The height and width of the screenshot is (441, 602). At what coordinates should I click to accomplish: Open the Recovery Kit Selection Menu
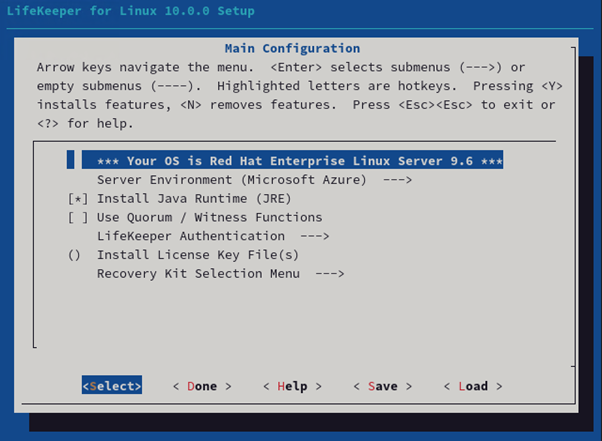(x=198, y=274)
